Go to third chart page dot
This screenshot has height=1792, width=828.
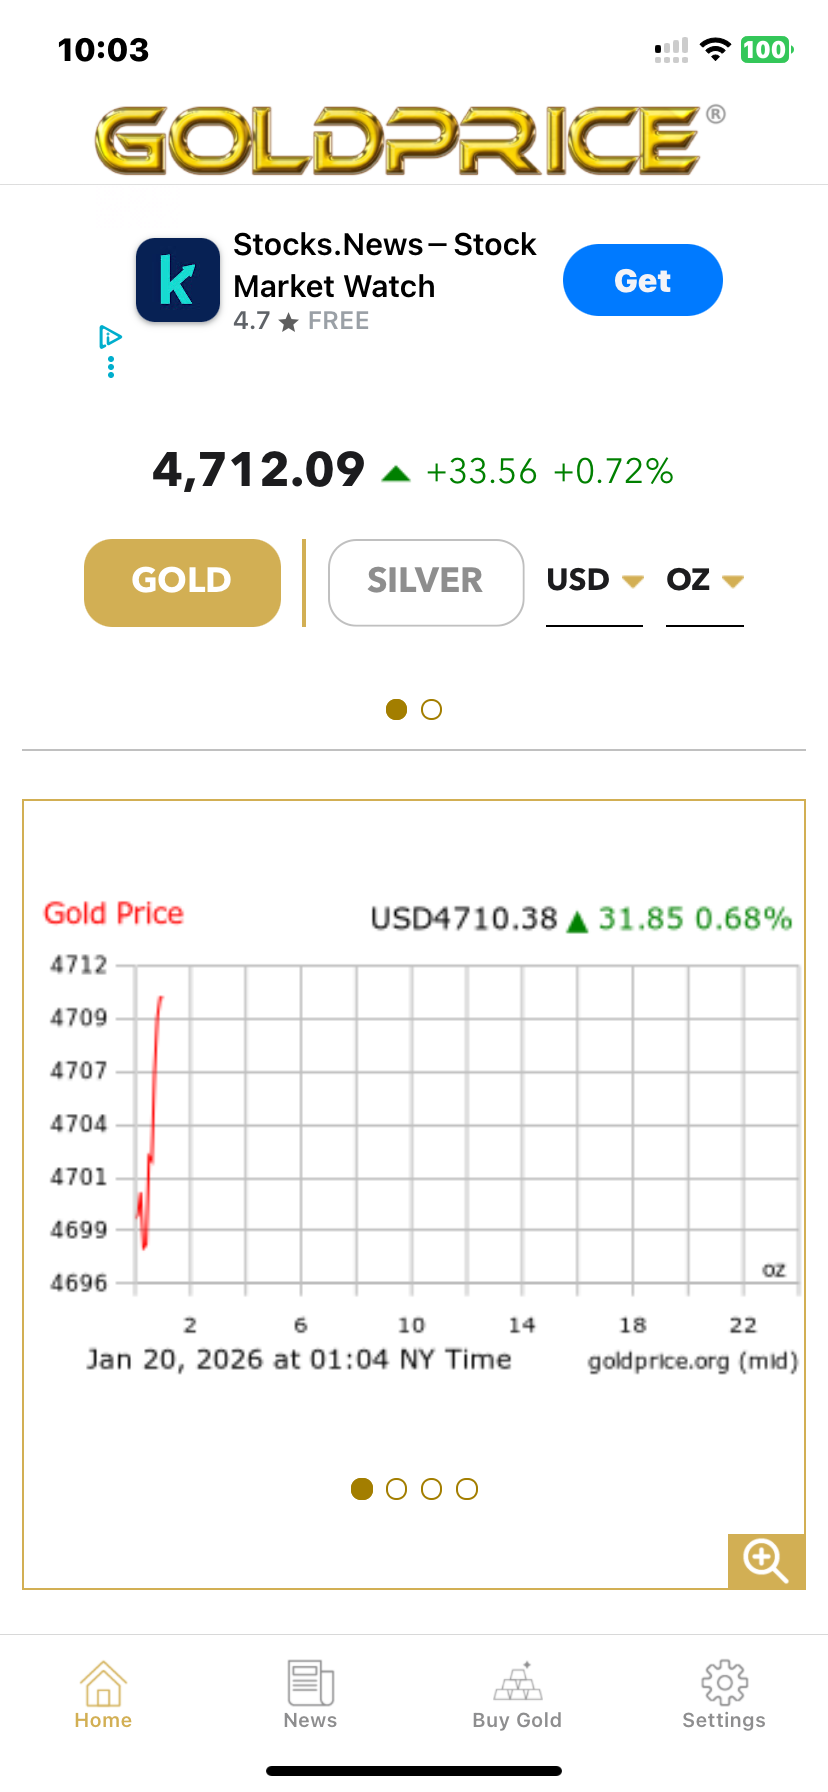coord(432,1489)
